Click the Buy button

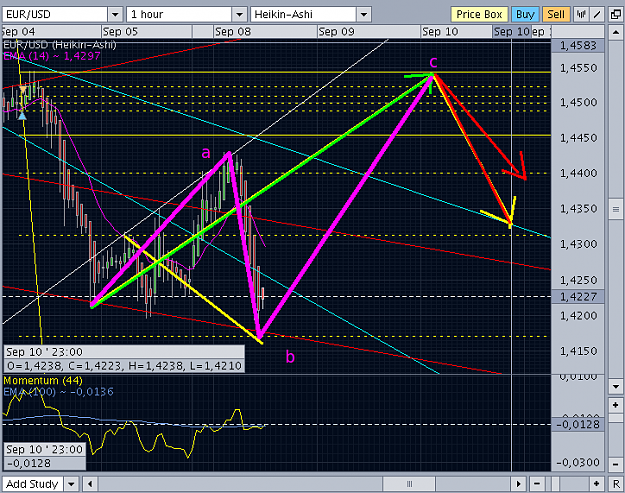click(525, 14)
